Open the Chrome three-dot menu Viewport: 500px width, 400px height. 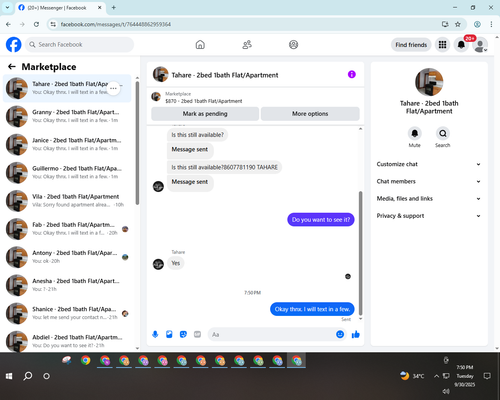(491, 24)
